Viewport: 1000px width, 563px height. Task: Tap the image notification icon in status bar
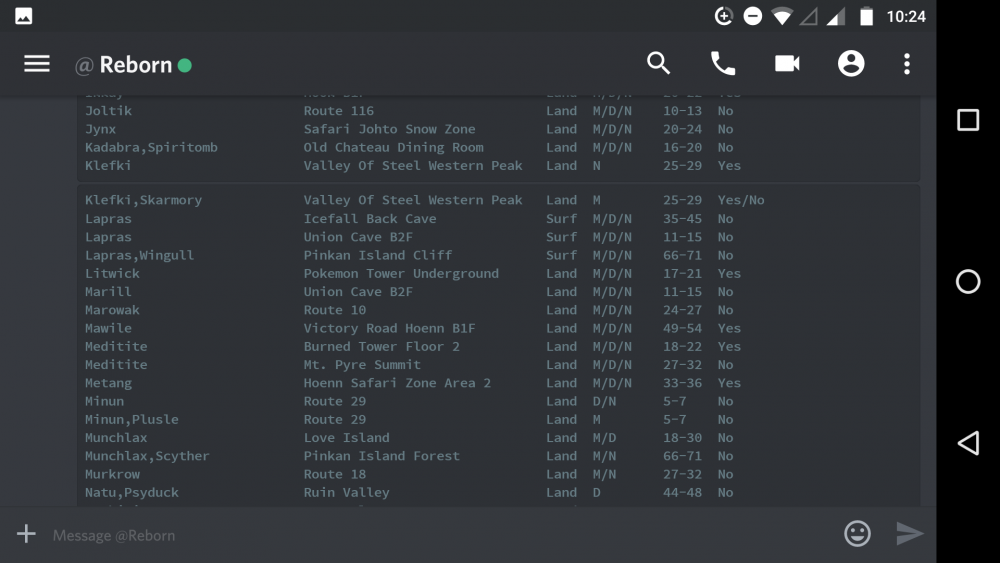(x=23, y=16)
